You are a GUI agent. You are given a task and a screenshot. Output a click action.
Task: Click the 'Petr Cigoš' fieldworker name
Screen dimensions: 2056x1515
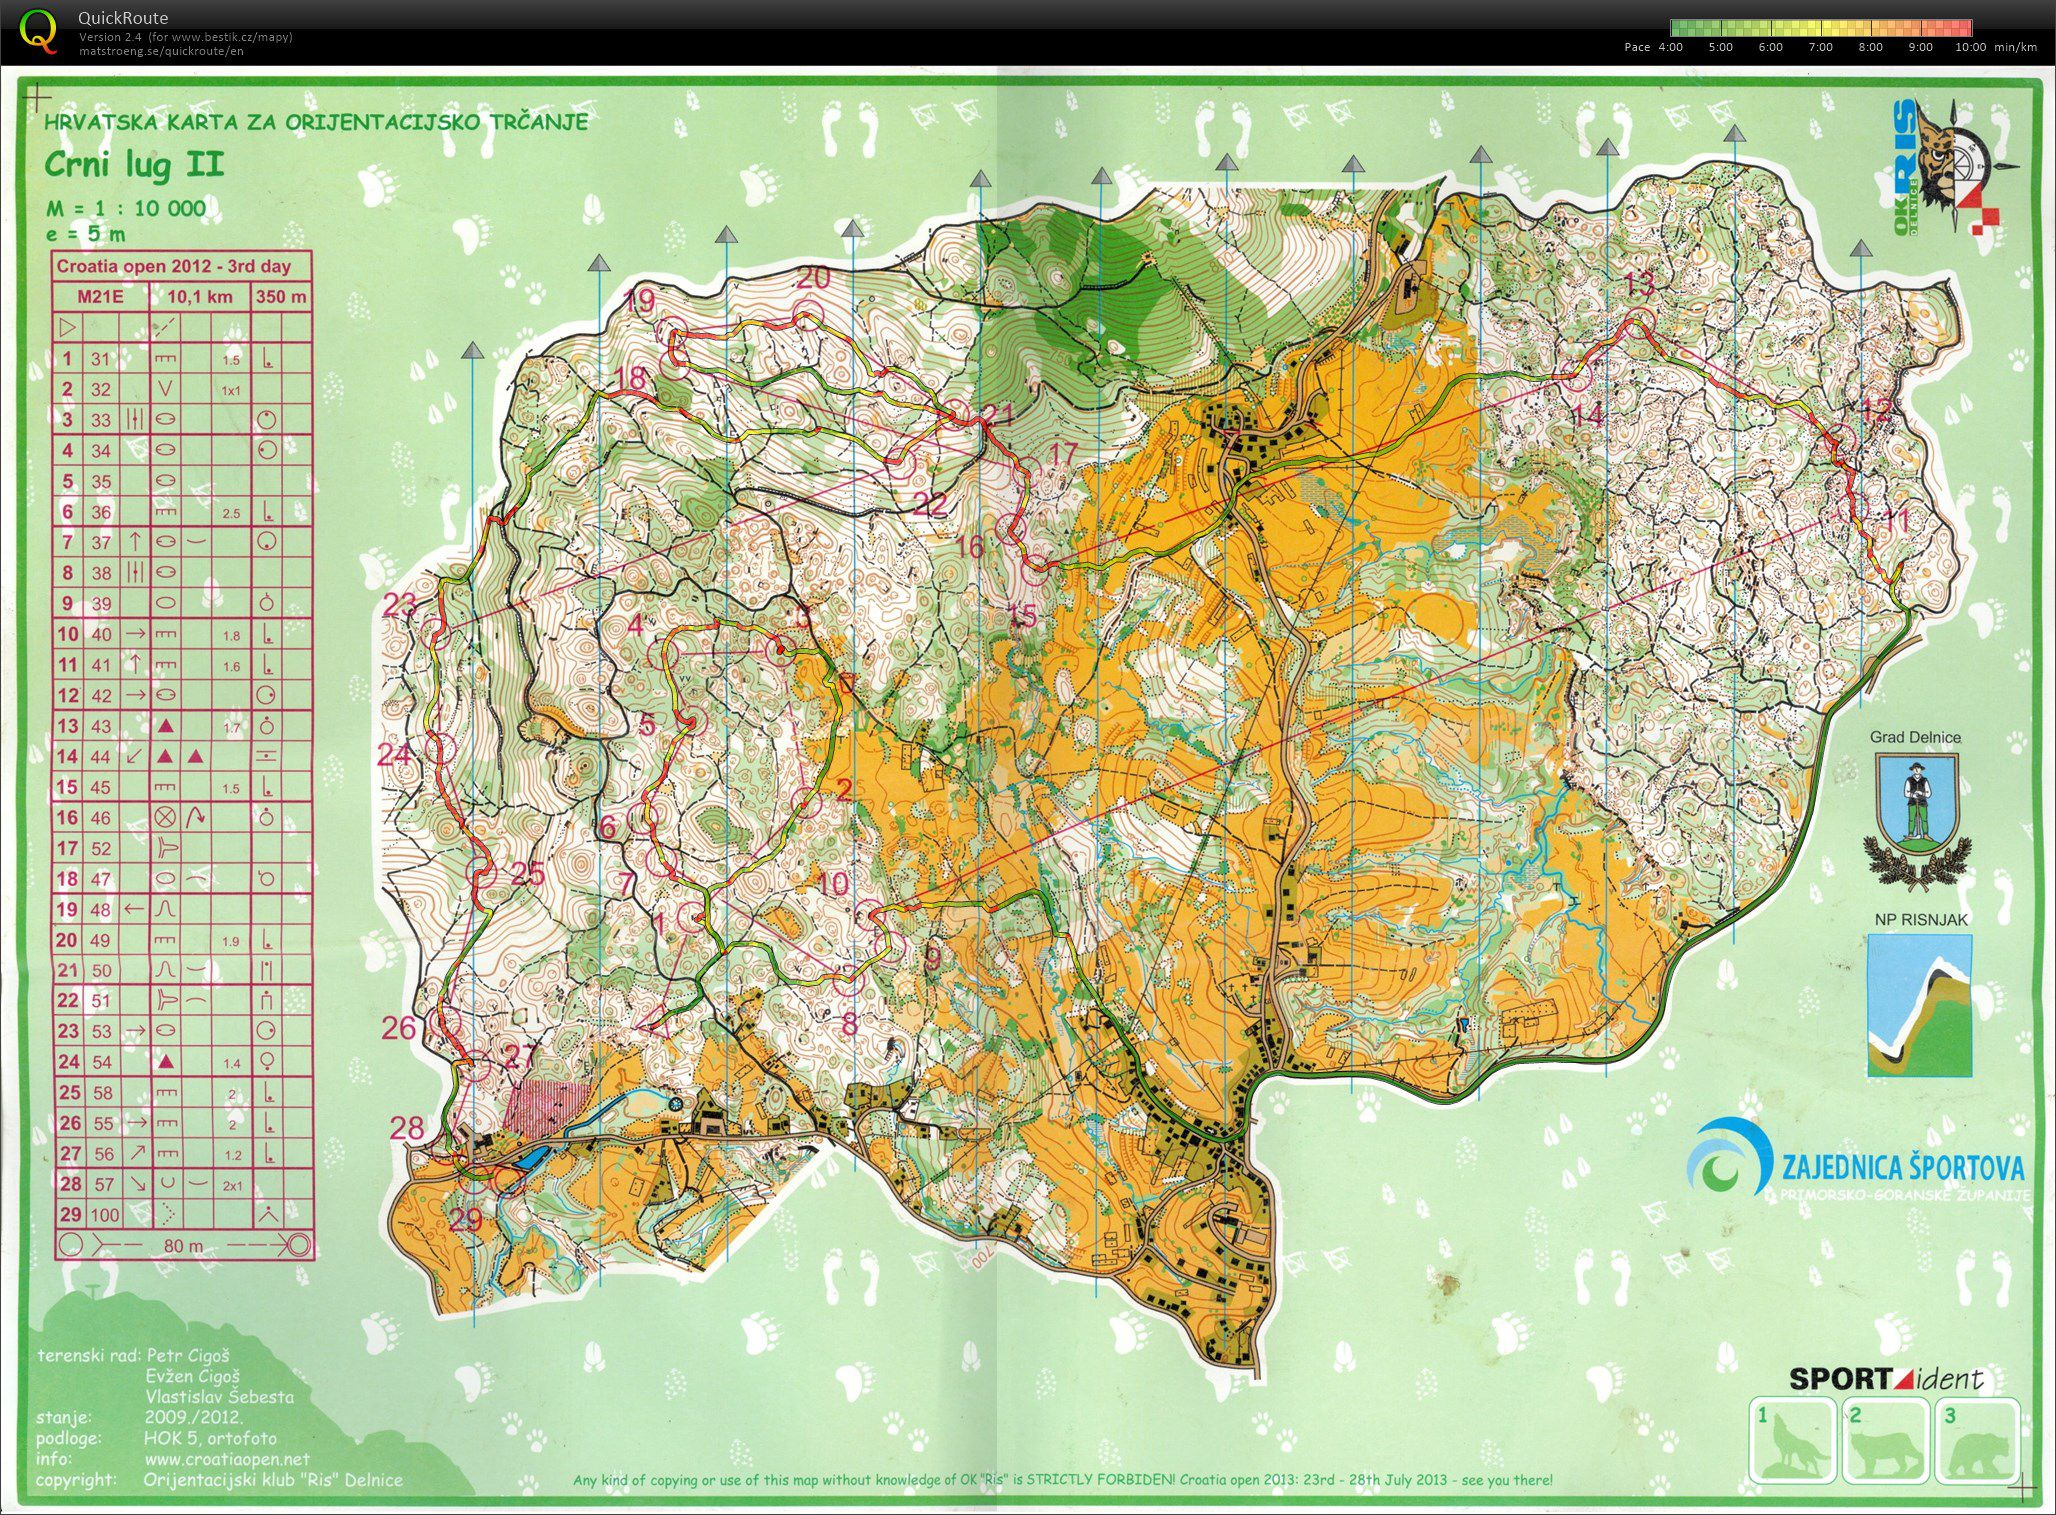coord(188,1356)
